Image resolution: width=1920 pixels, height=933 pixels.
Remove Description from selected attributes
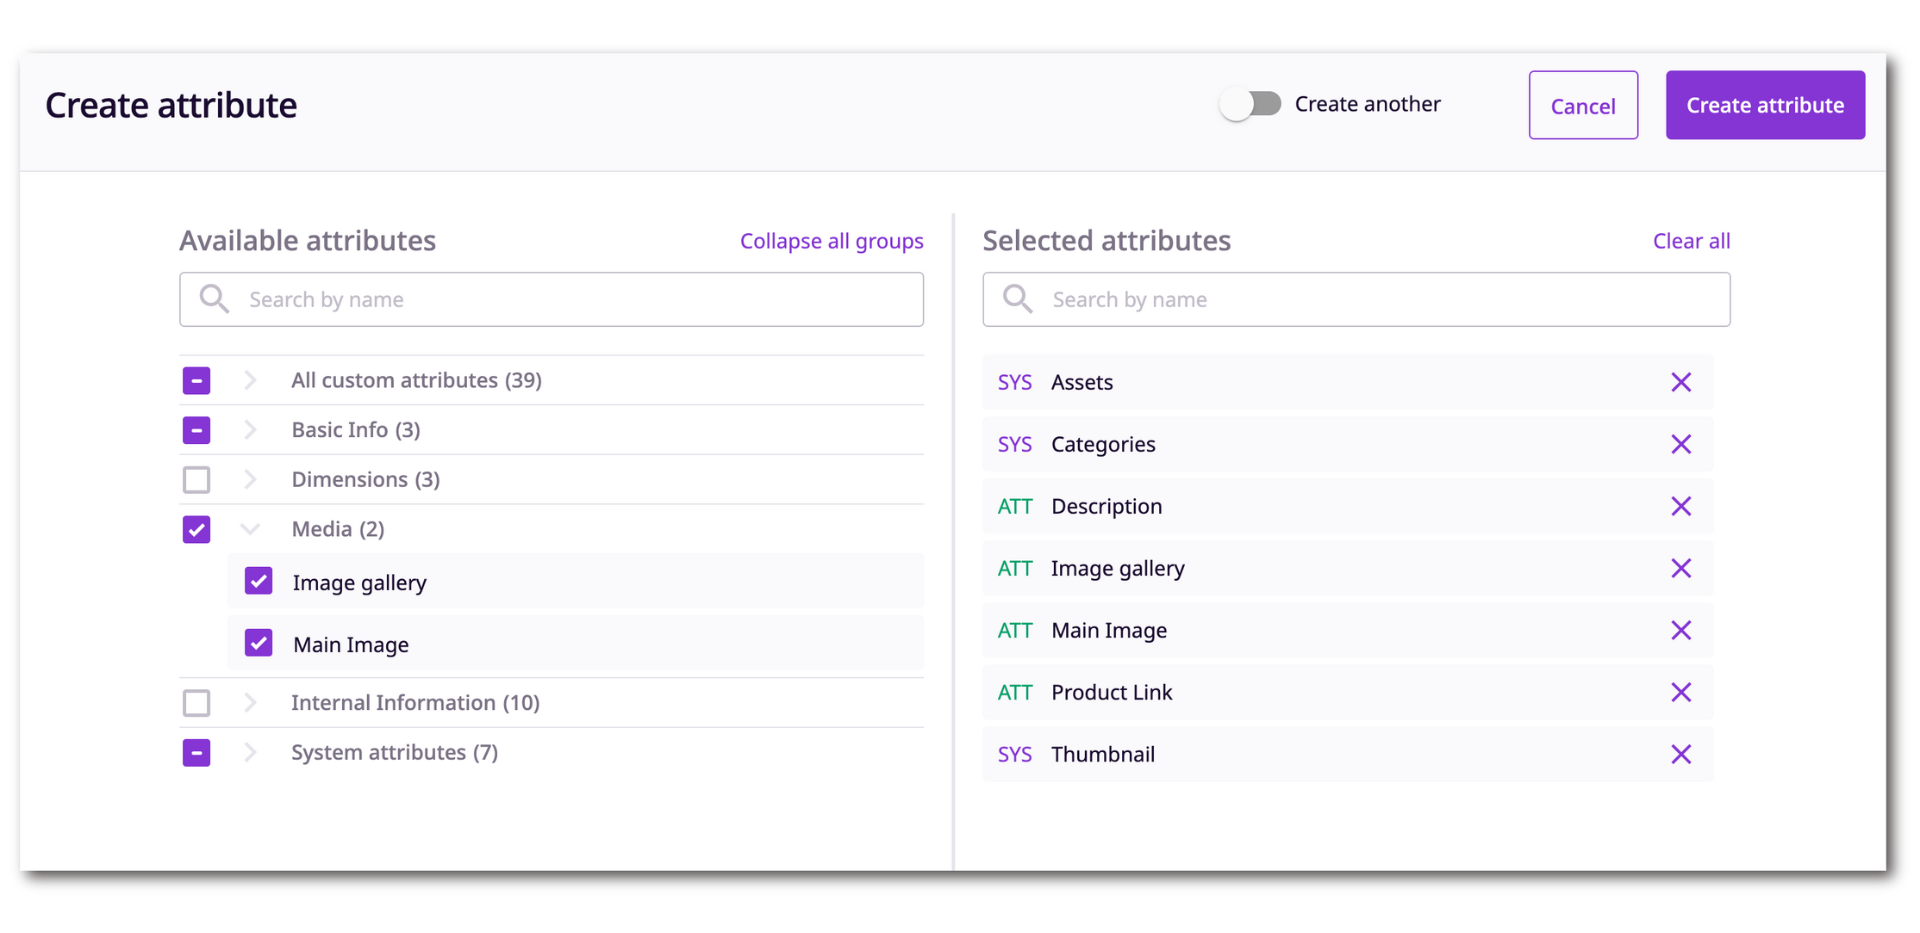1680,506
